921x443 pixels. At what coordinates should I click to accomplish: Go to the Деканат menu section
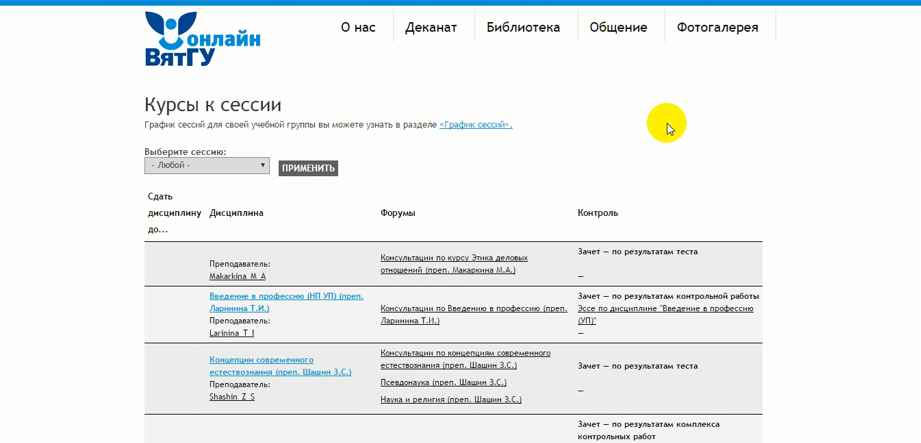tap(431, 27)
